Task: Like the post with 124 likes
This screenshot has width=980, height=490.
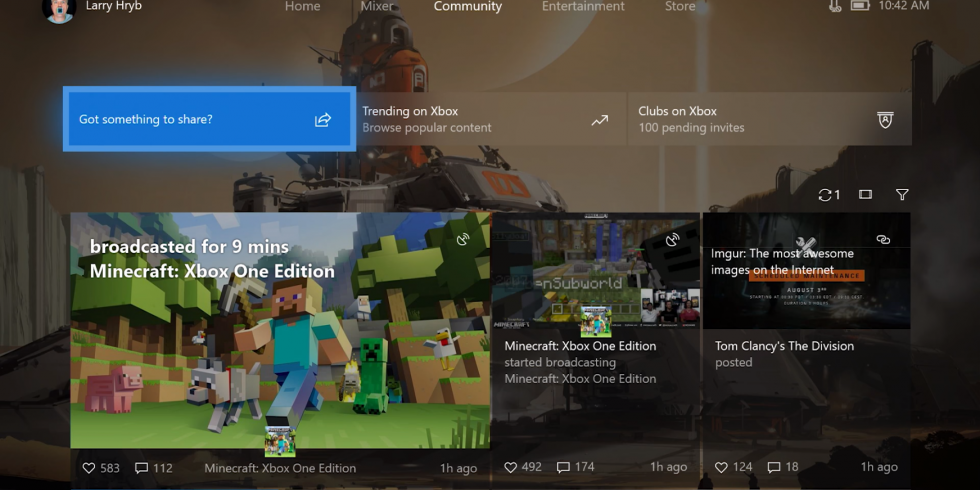Action: [x=734, y=467]
